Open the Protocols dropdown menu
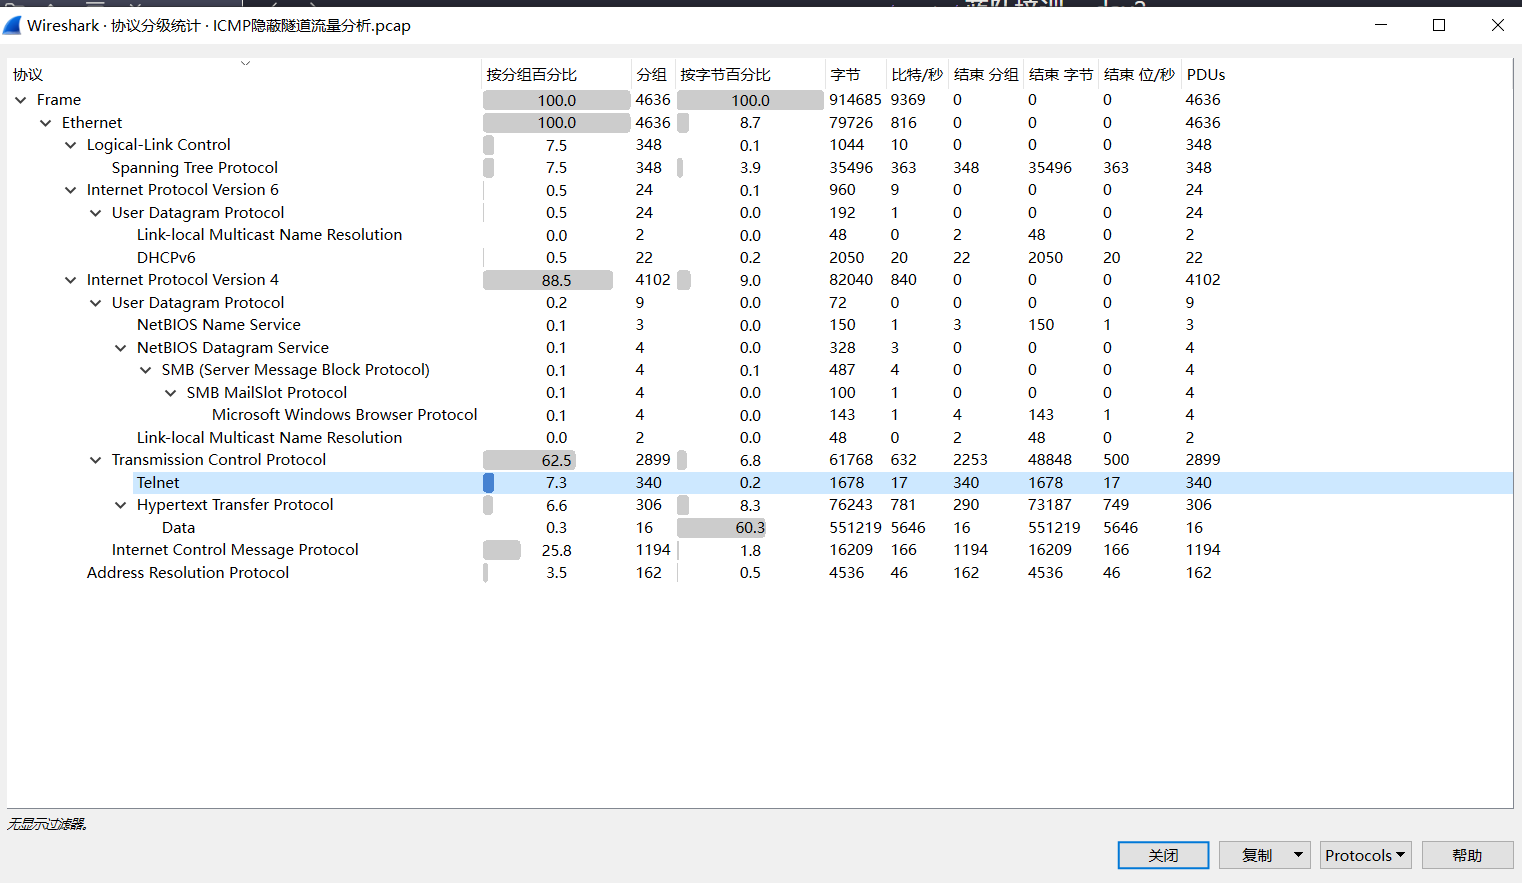Screen dimensions: 1522x883 tap(1365, 855)
